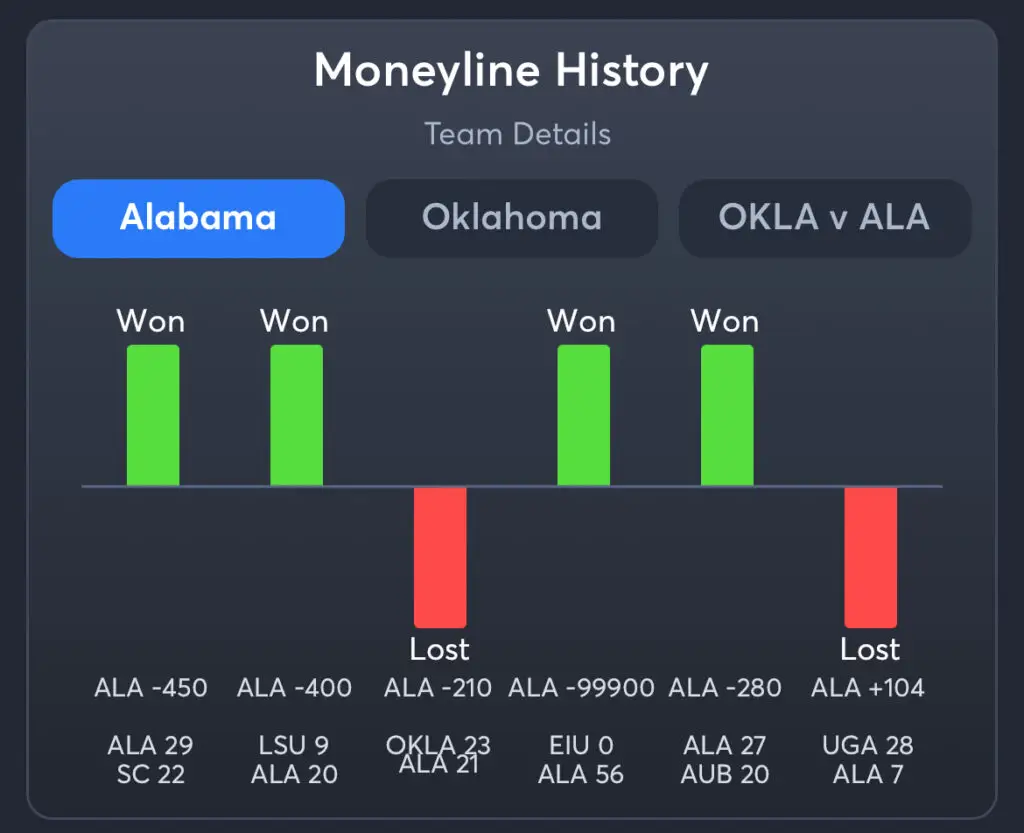Click the Moneyline History title
The width and height of the screenshot is (1024, 833).
[x=512, y=69]
